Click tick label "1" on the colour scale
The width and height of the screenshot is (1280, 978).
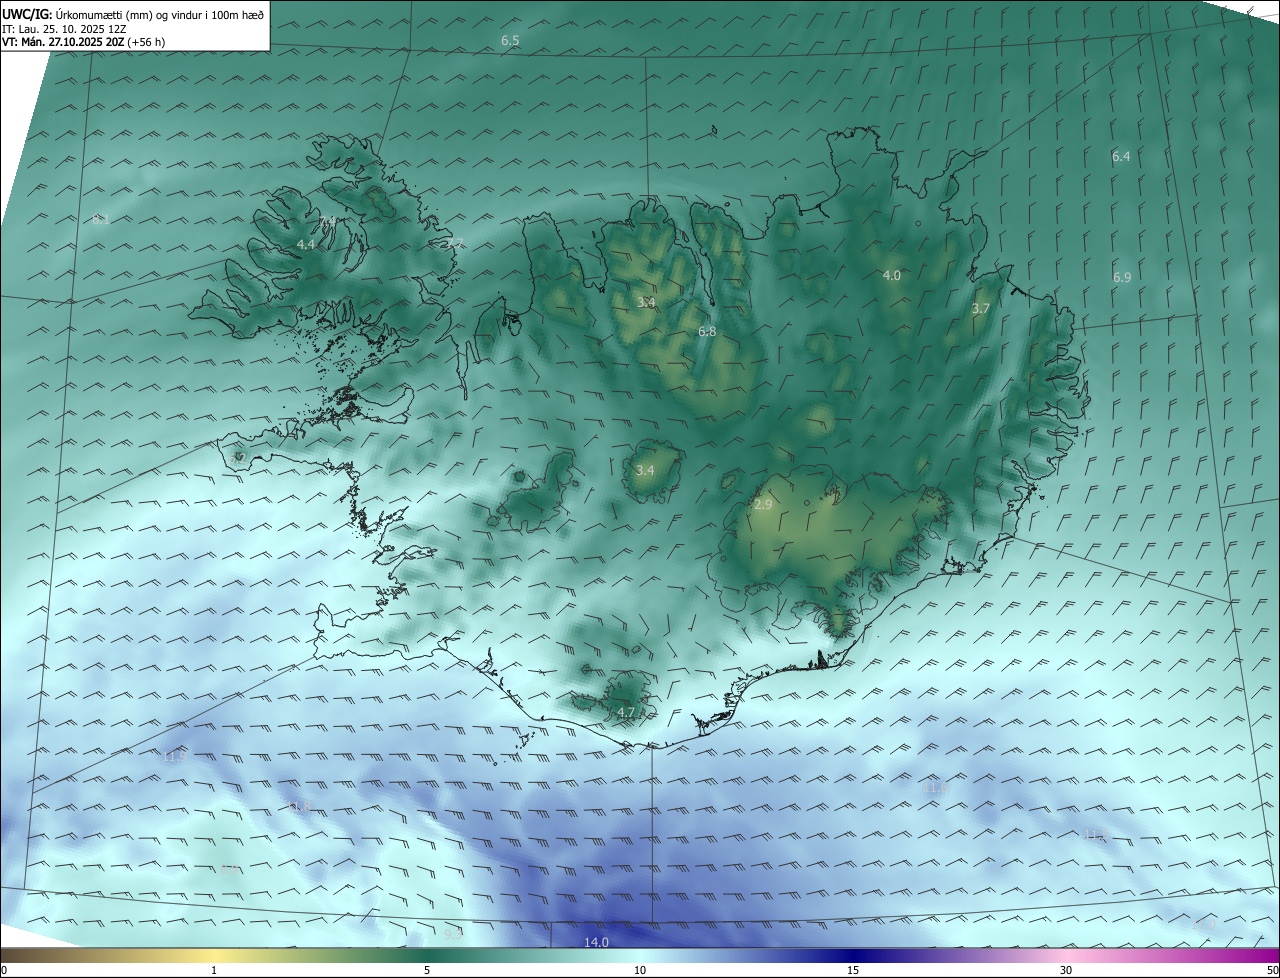point(214,970)
